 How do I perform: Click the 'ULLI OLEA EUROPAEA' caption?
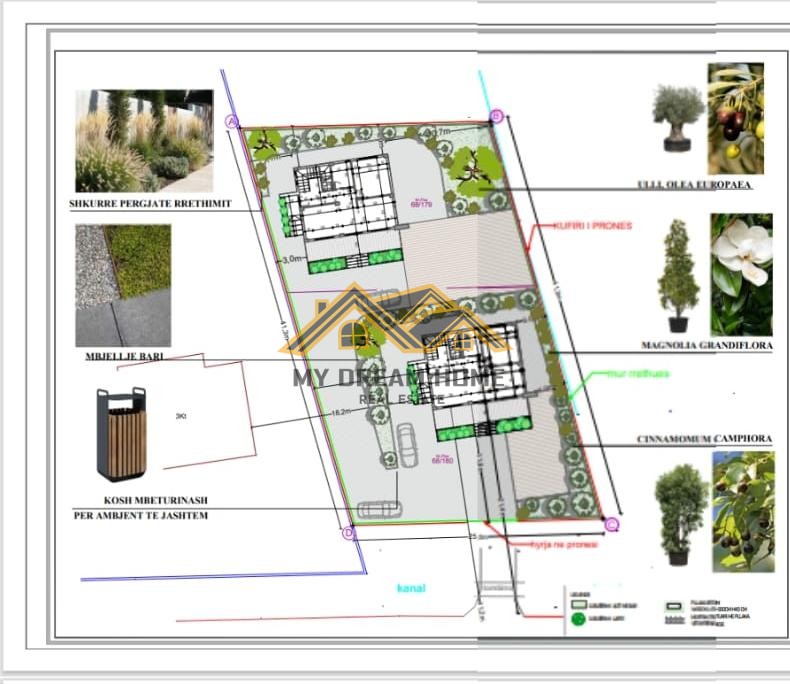tap(696, 185)
